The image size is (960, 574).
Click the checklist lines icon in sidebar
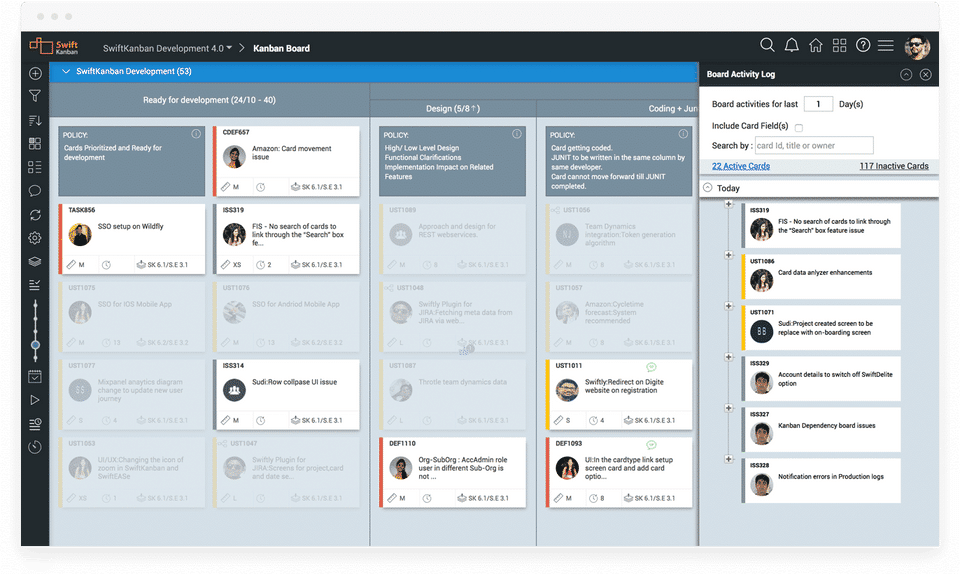tap(35, 285)
